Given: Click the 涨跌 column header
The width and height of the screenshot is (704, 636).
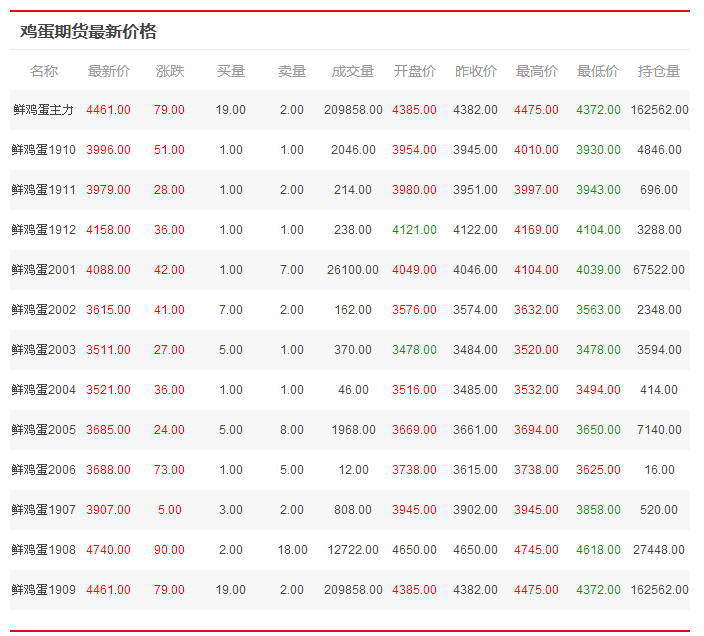Looking at the screenshot, I should click(170, 71).
